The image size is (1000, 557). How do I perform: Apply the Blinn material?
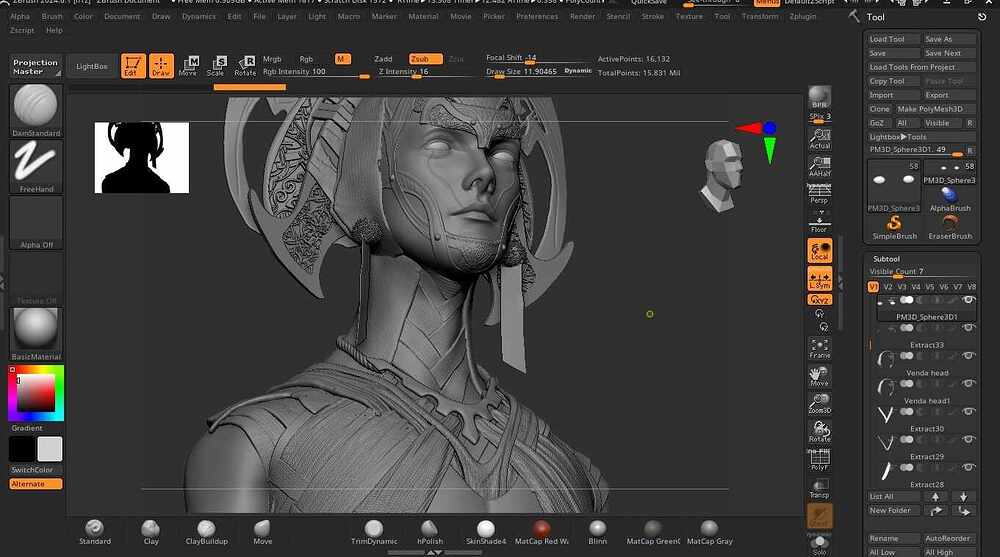(598, 532)
